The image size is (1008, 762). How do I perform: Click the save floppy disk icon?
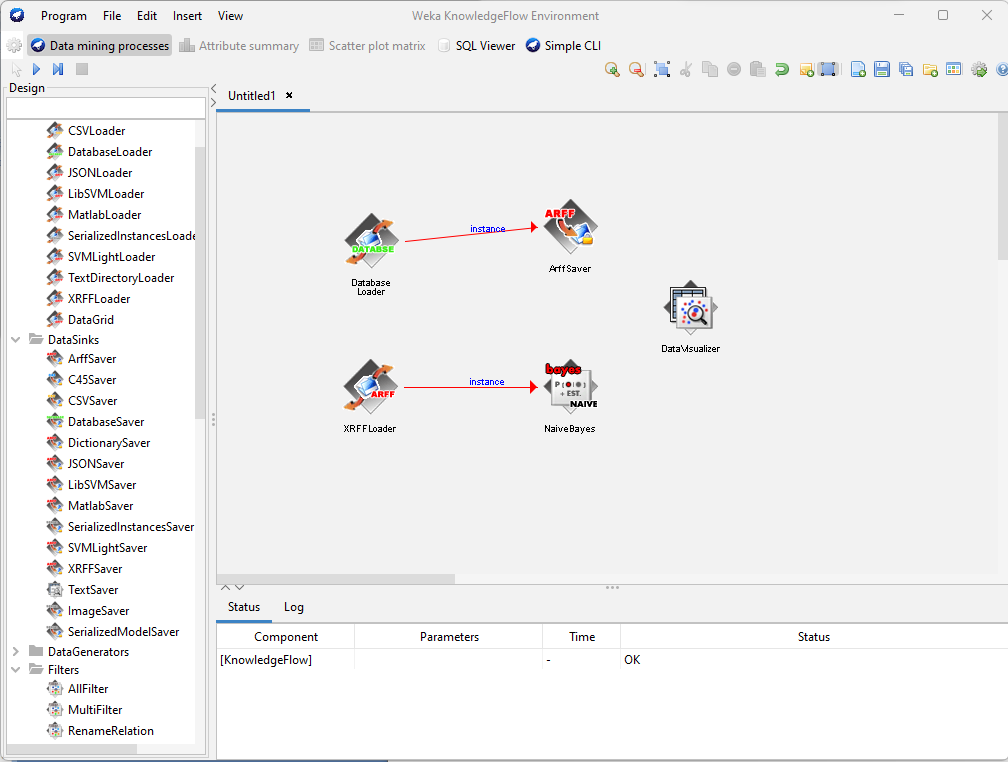[881, 69]
